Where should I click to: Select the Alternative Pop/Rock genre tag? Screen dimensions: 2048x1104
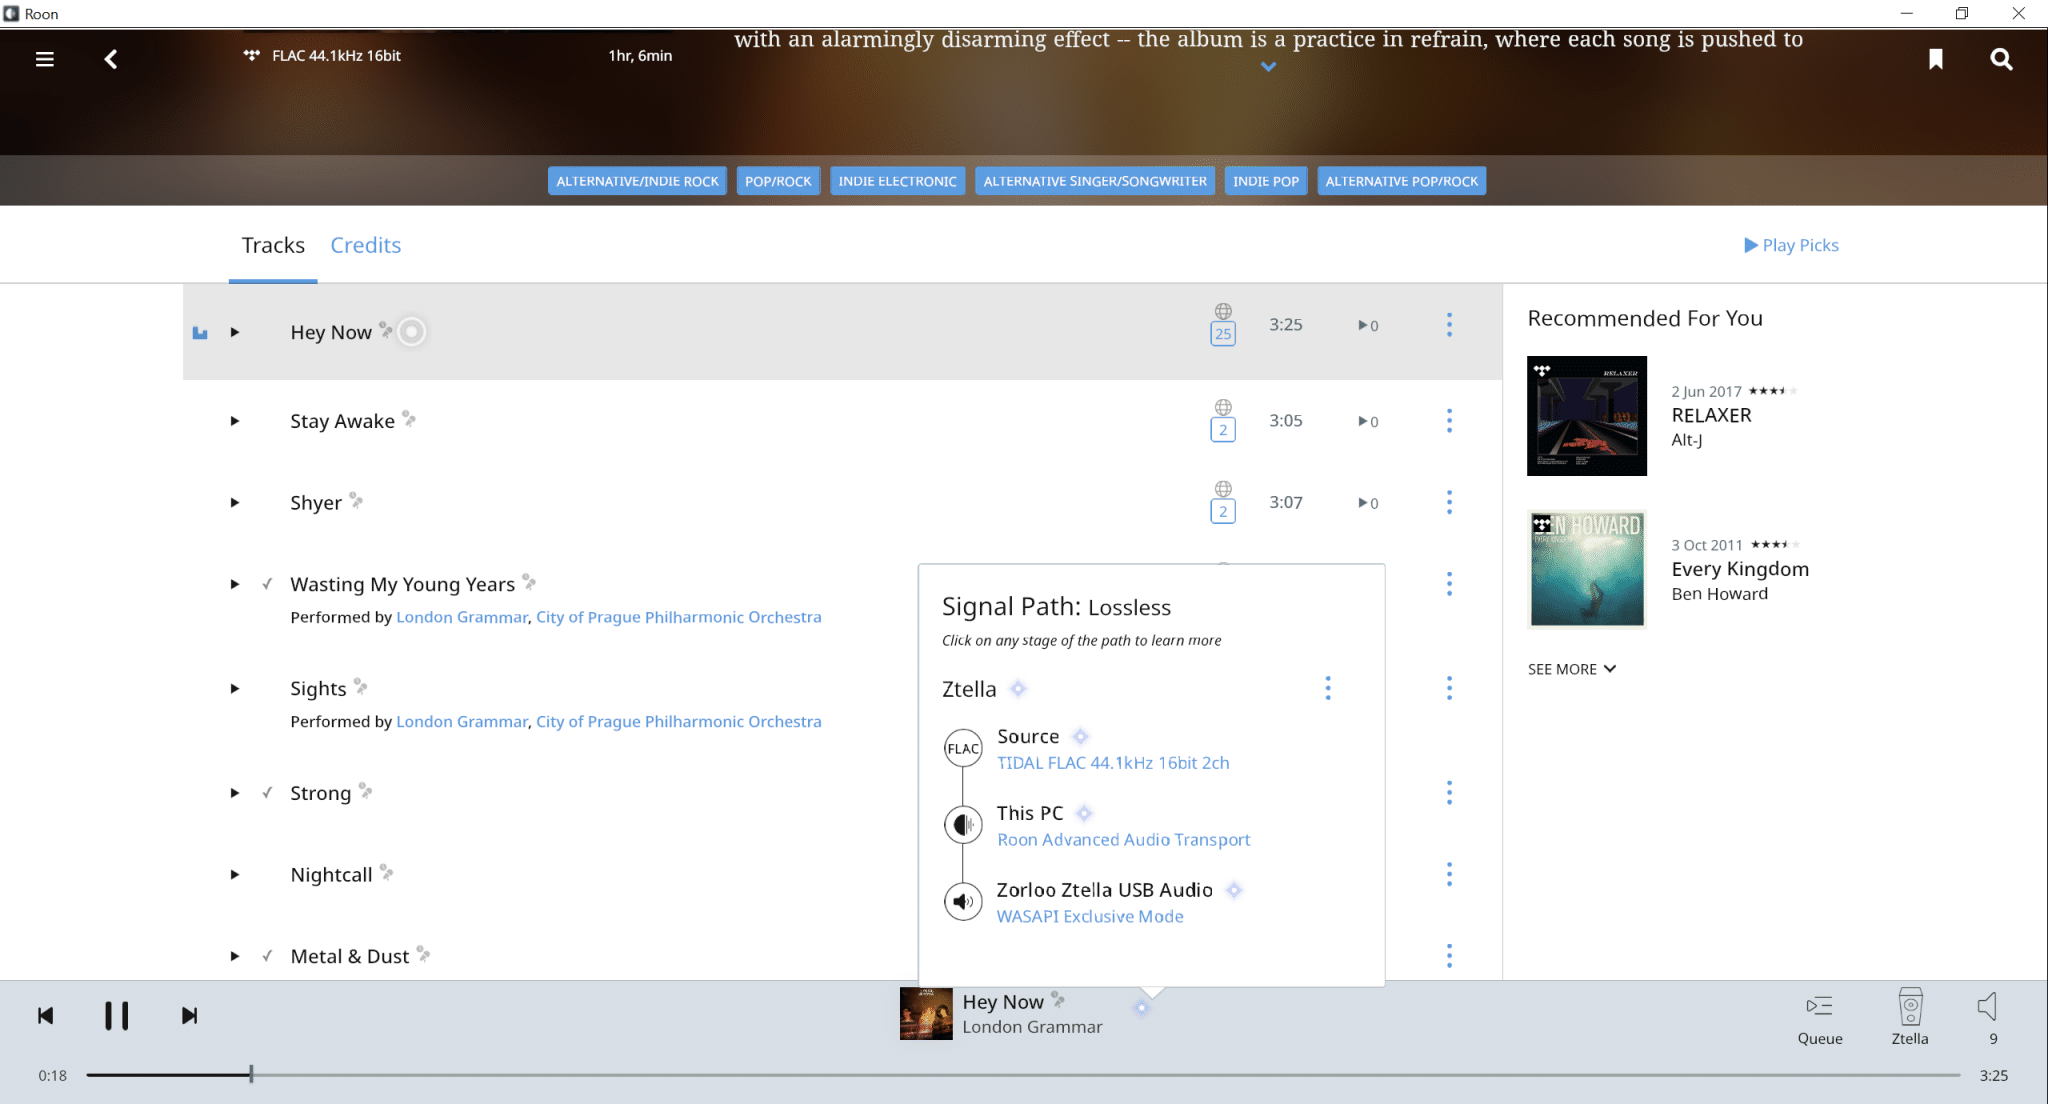click(1401, 181)
